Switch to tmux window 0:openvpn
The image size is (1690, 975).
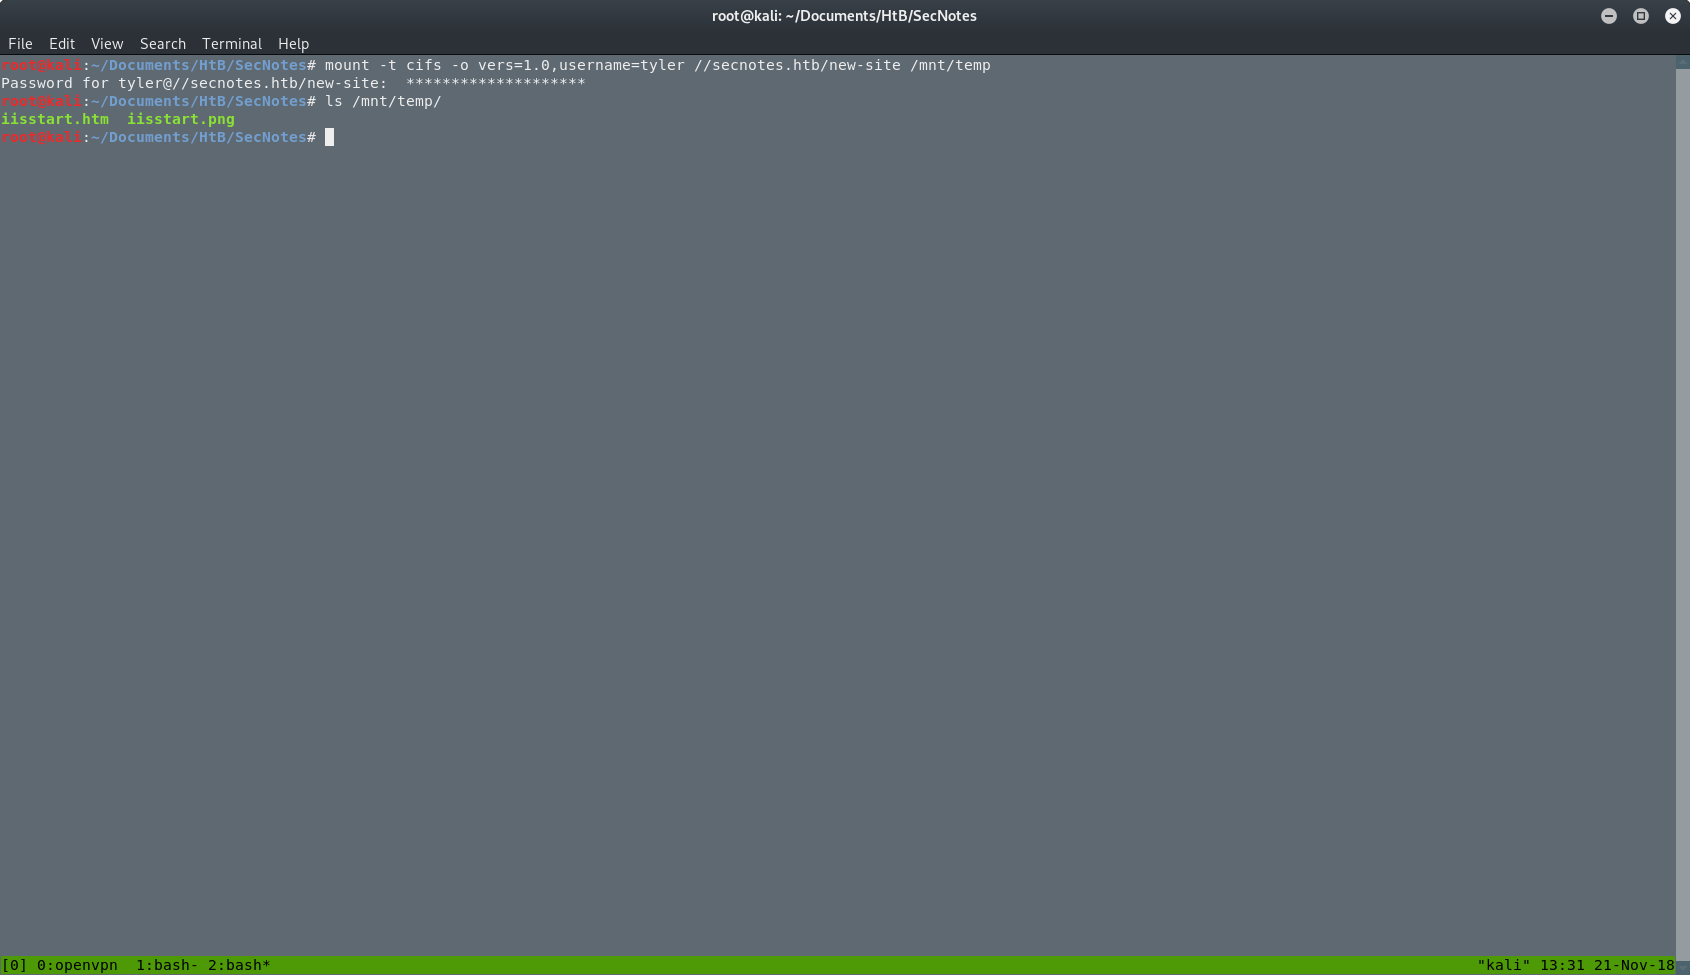click(77, 965)
